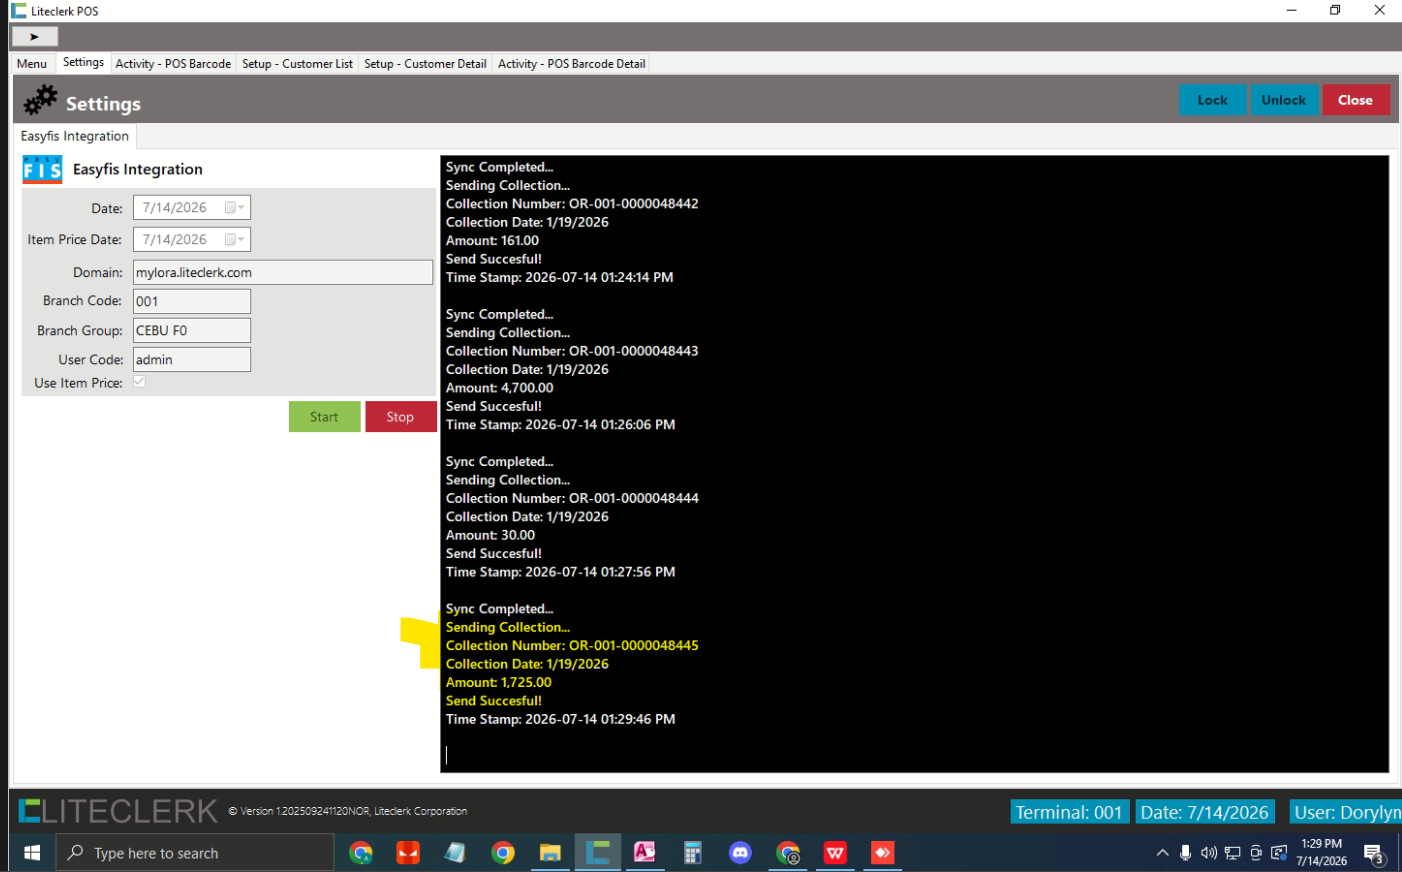Close the Settings page with the red Close button

pyautogui.click(x=1355, y=100)
